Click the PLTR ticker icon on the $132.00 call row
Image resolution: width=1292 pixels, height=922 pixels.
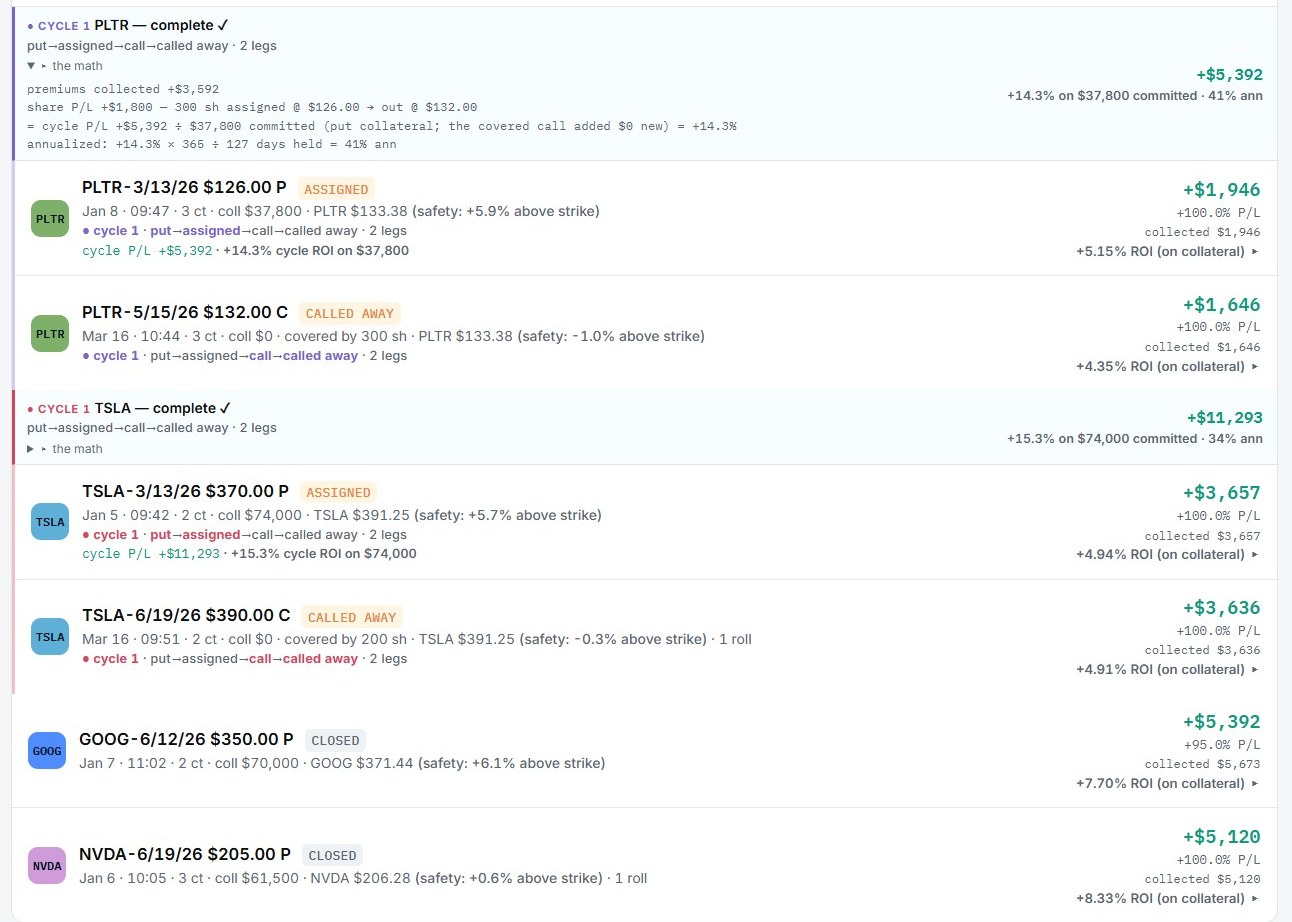click(x=50, y=333)
